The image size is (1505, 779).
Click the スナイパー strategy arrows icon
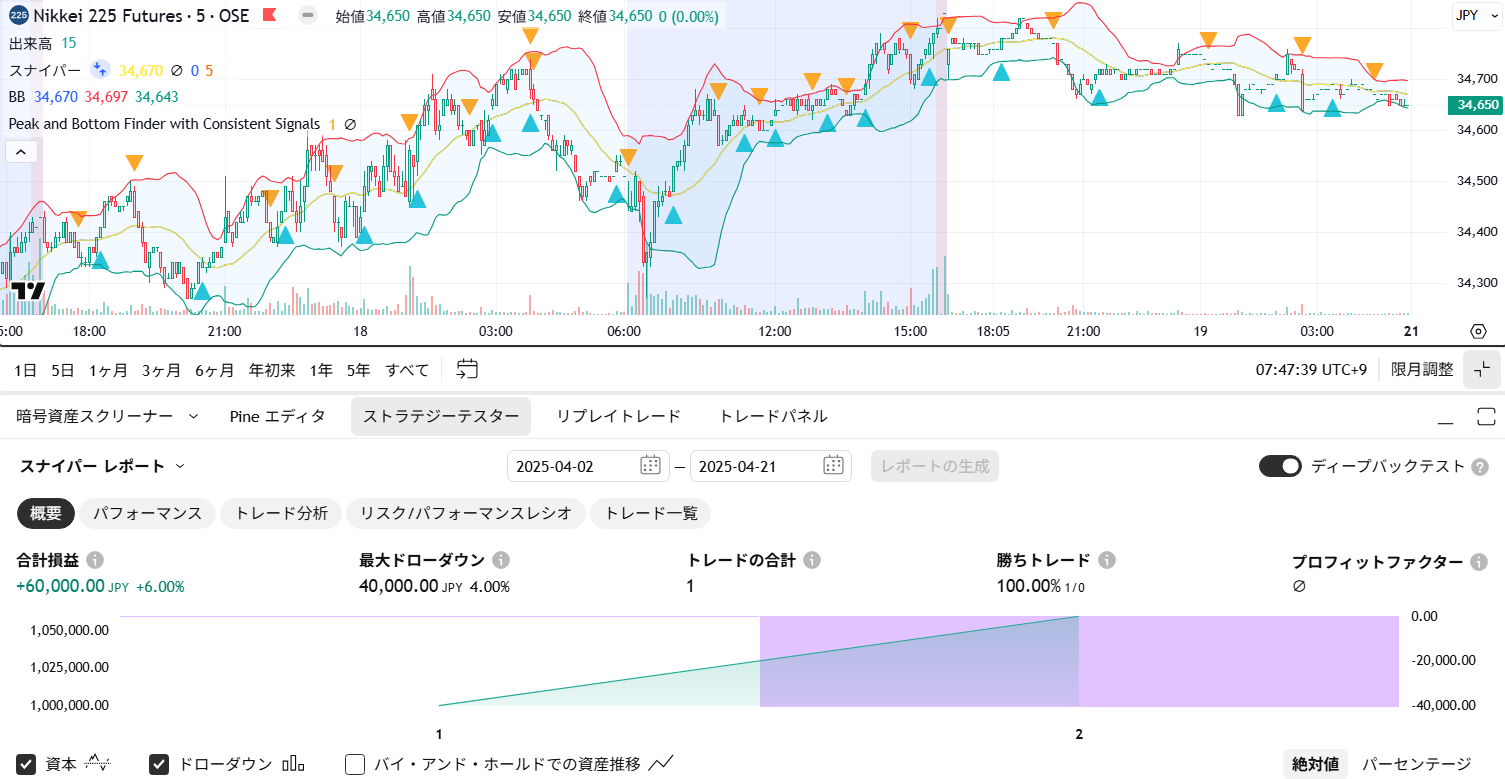99,69
